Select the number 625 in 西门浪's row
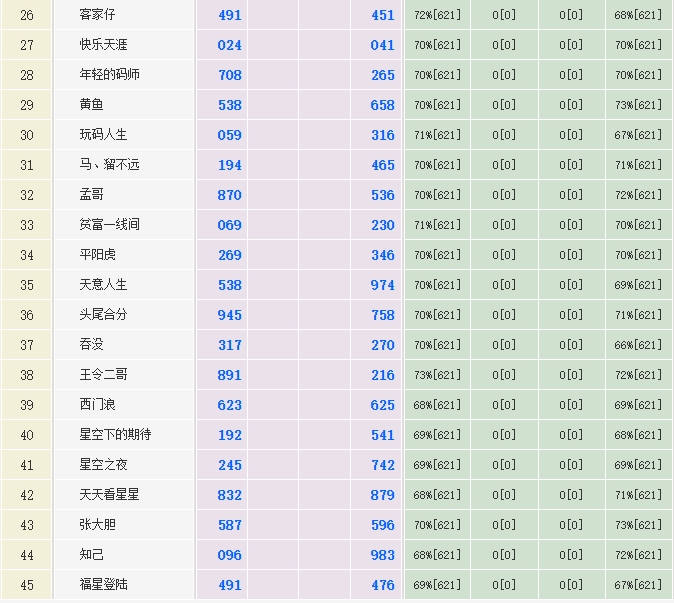Screen dimensions: 674x603 tap(383, 405)
